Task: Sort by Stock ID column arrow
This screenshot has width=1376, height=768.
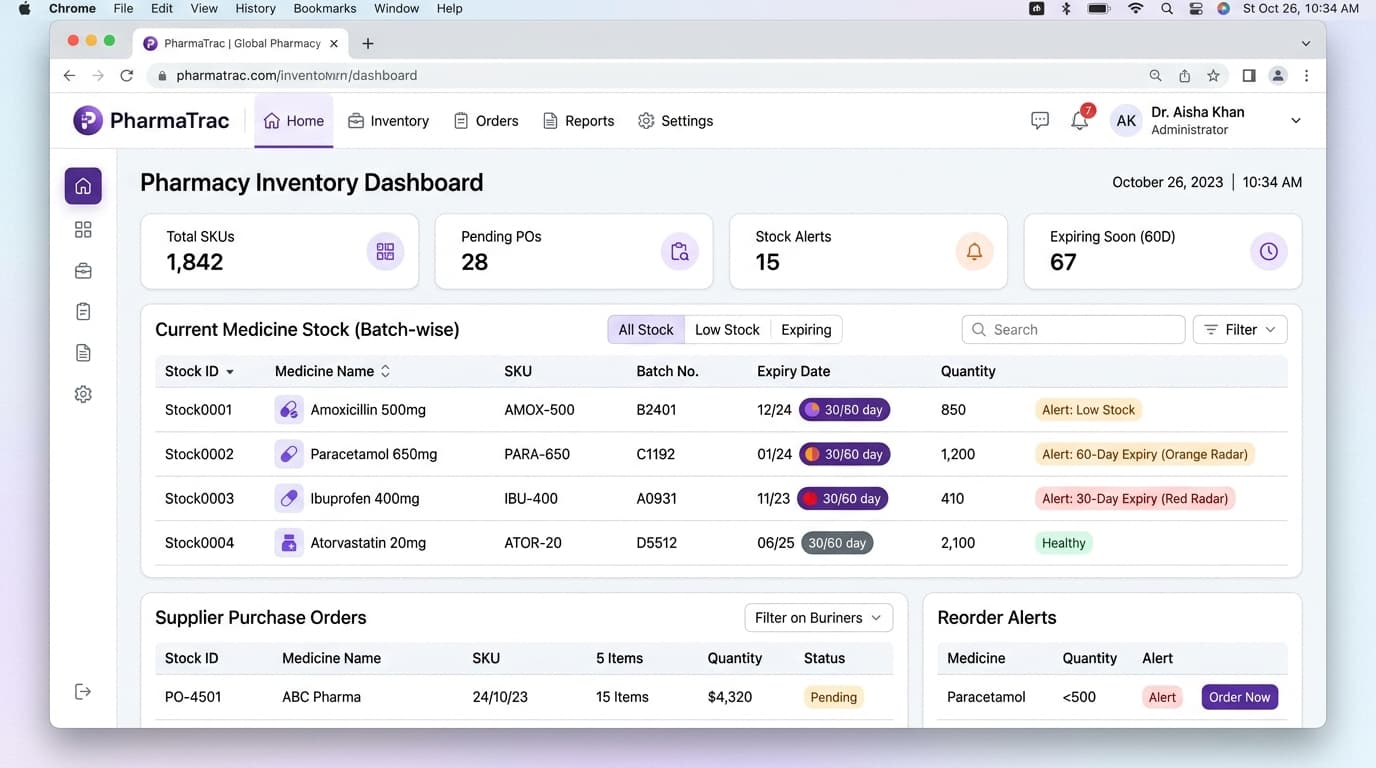Action: click(230, 372)
